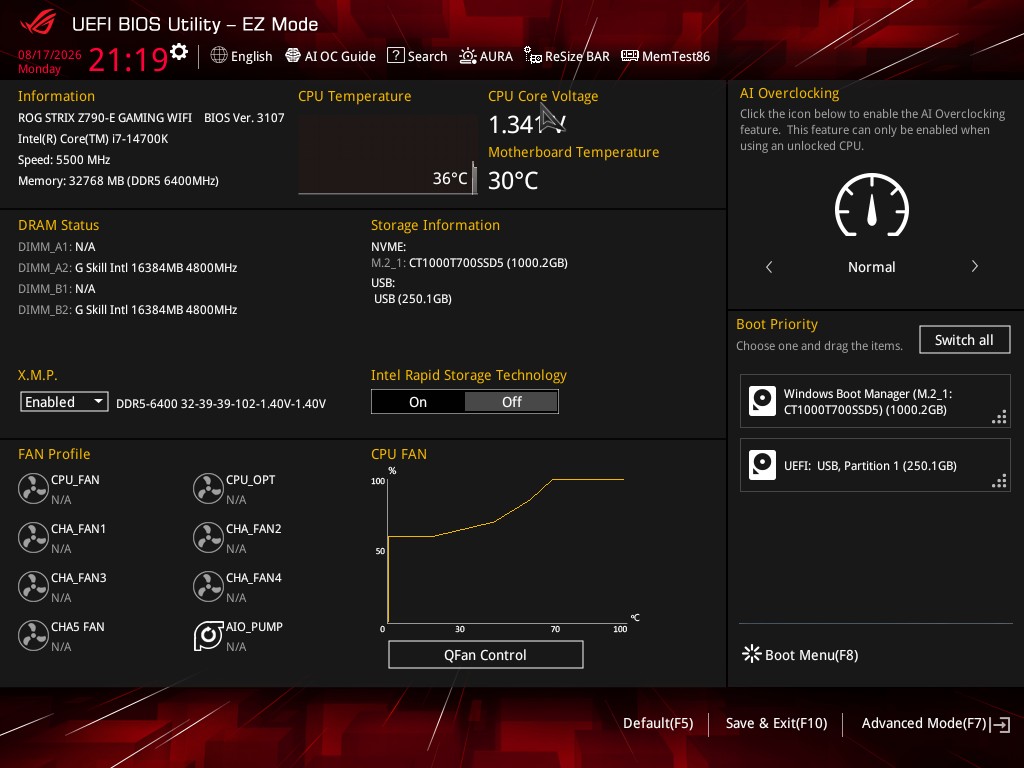Open Boot Menu(F8)
The width and height of the screenshot is (1024, 768).
801,655
